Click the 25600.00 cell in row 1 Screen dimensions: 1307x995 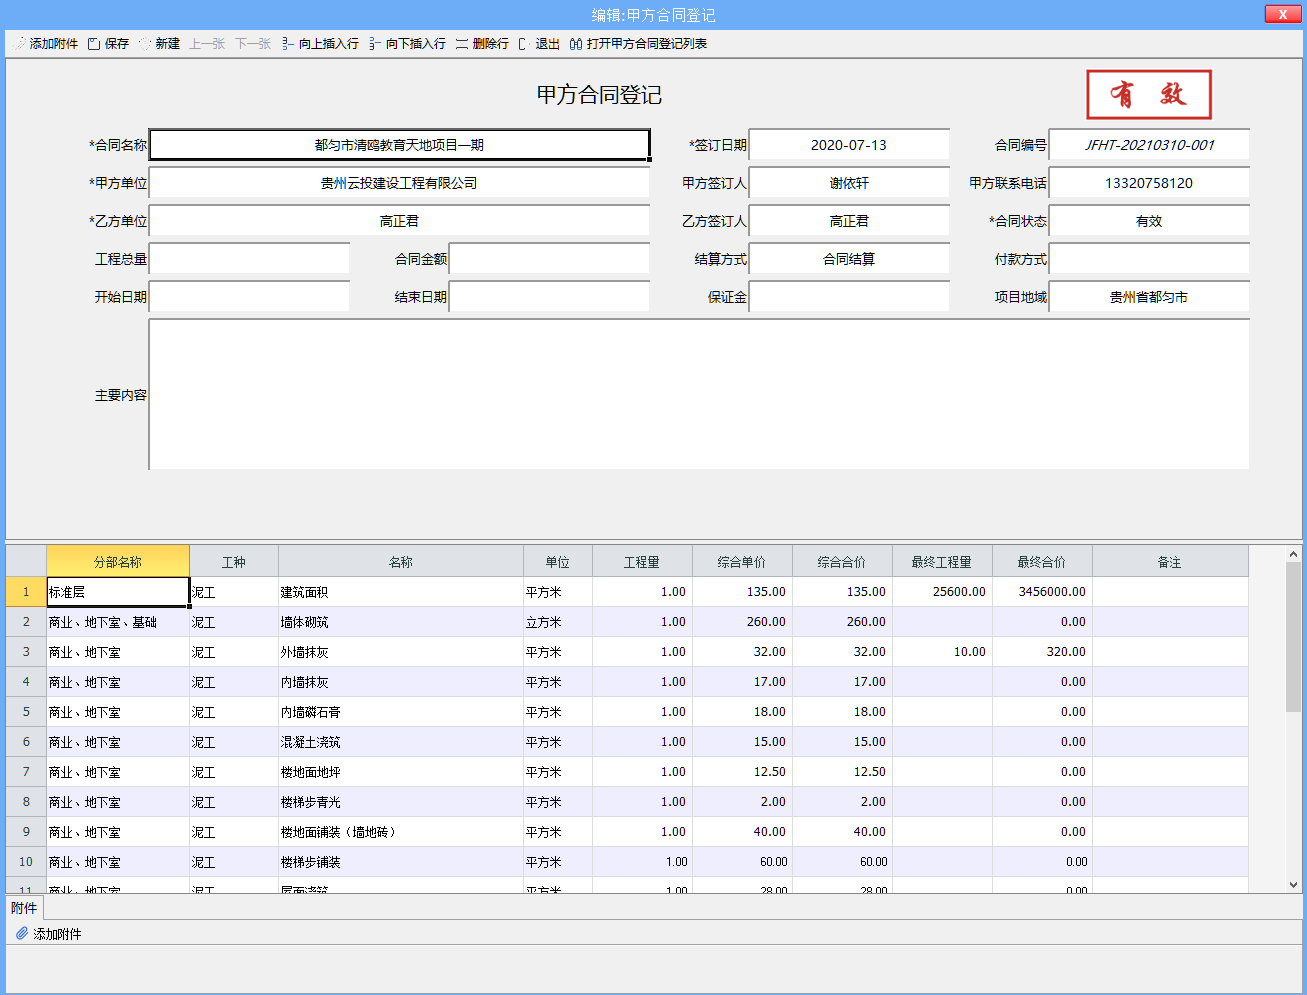pyautogui.click(x=942, y=592)
